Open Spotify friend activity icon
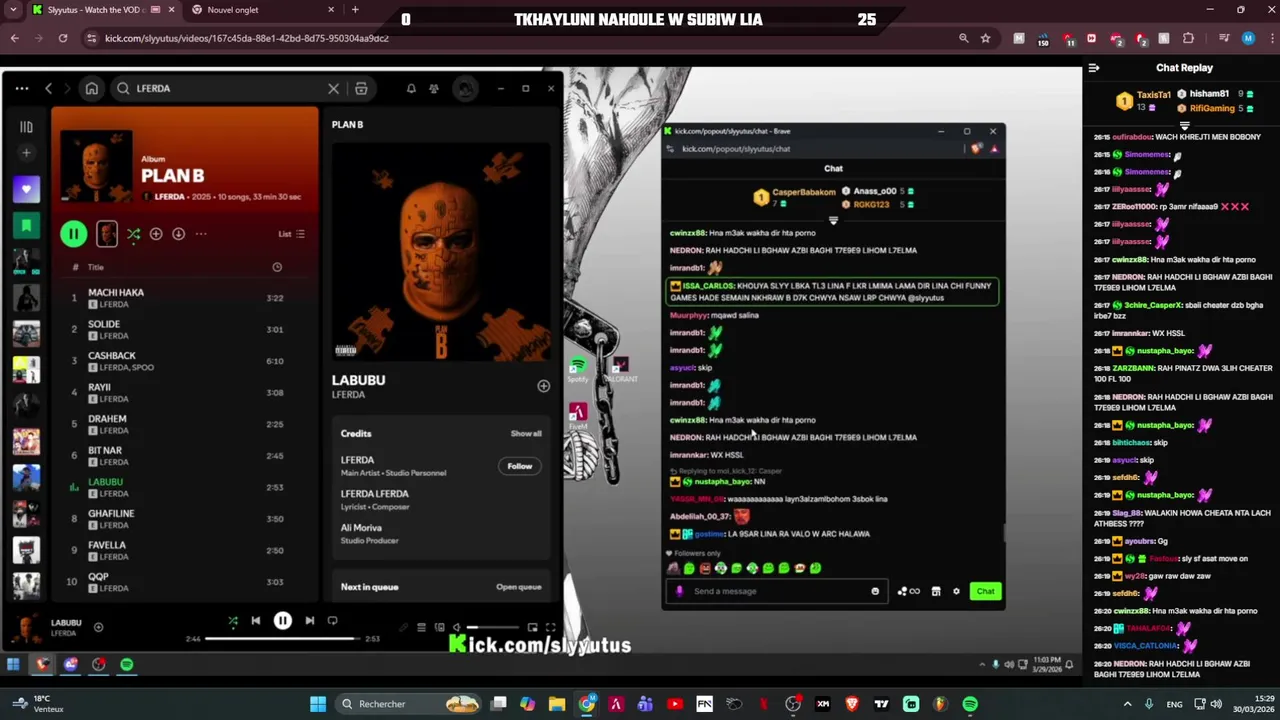This screenshot has width=1280, height=720. [x=434, y=88]
